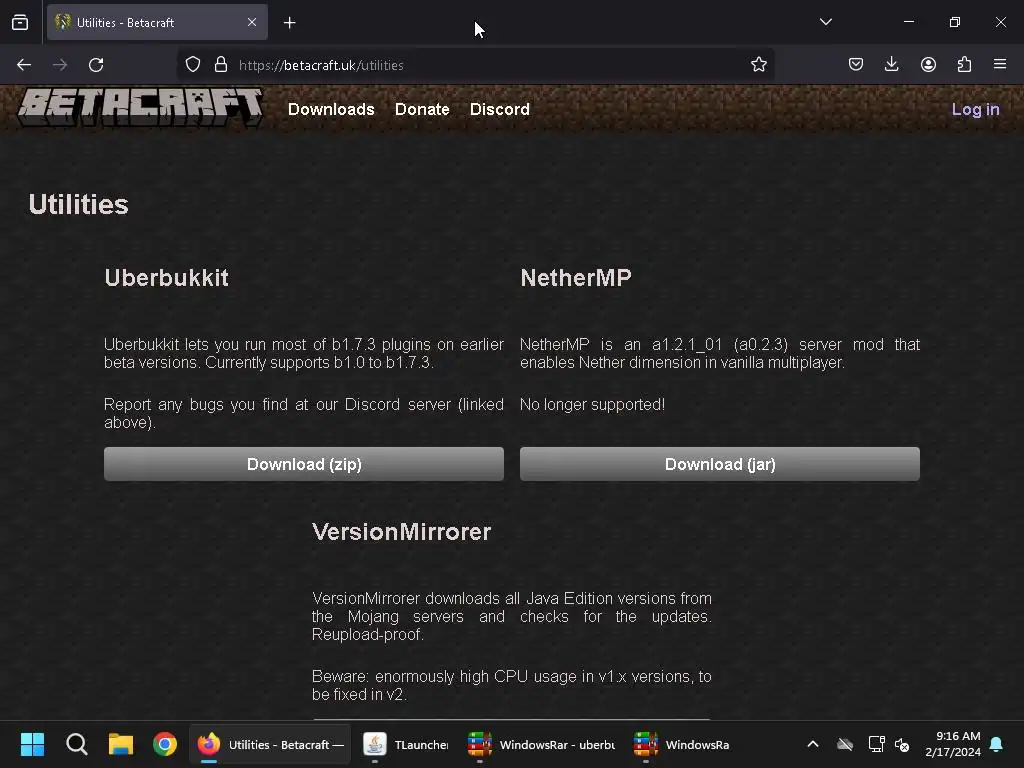This screenshot has width=1024, height=768.
Task: Switch to Firefox Utilities - Betacraft taskbar item
Action: pos(270,744)
